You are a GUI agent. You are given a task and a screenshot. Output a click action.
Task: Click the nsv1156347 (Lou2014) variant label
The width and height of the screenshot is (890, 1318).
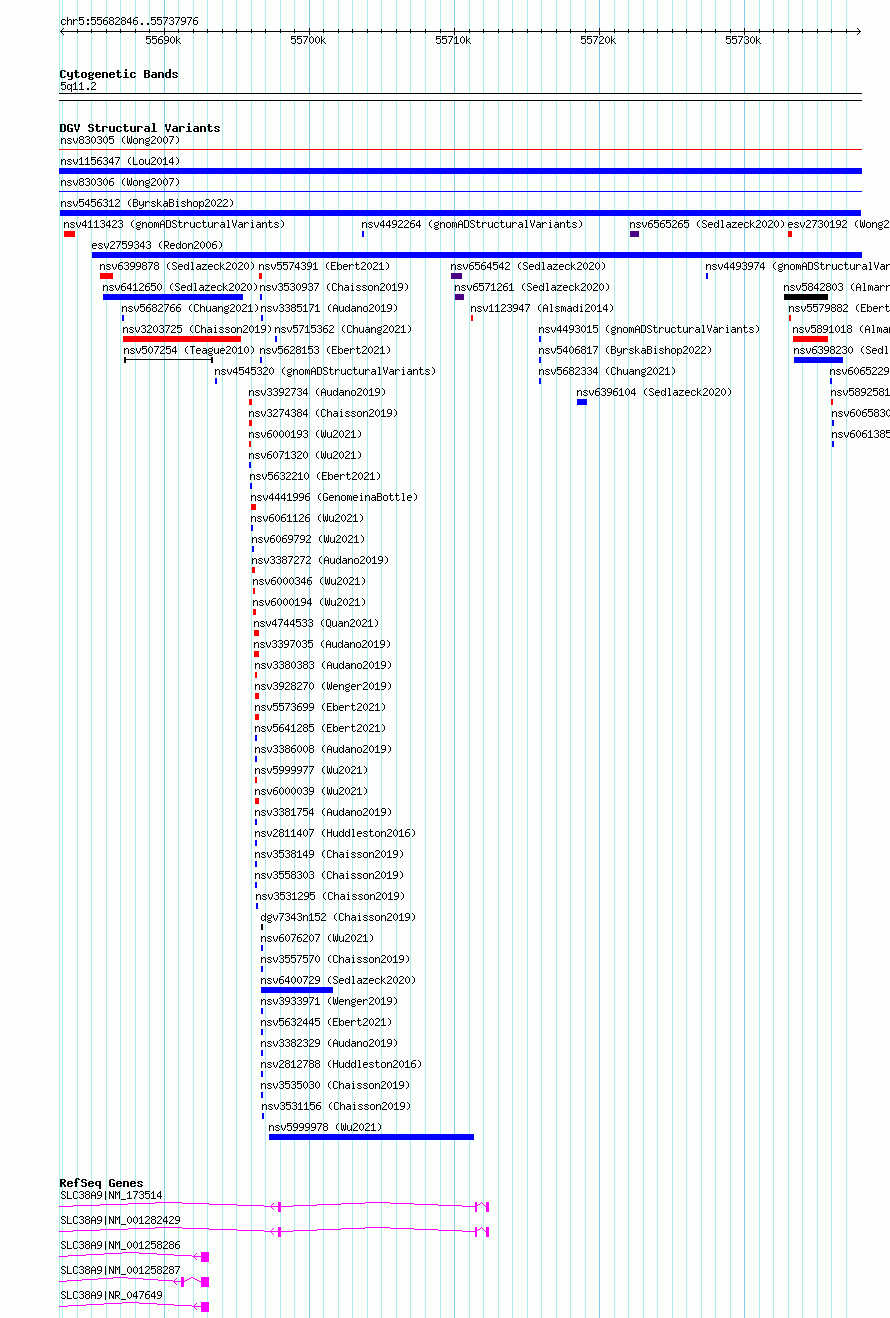[x=120, y=161]
